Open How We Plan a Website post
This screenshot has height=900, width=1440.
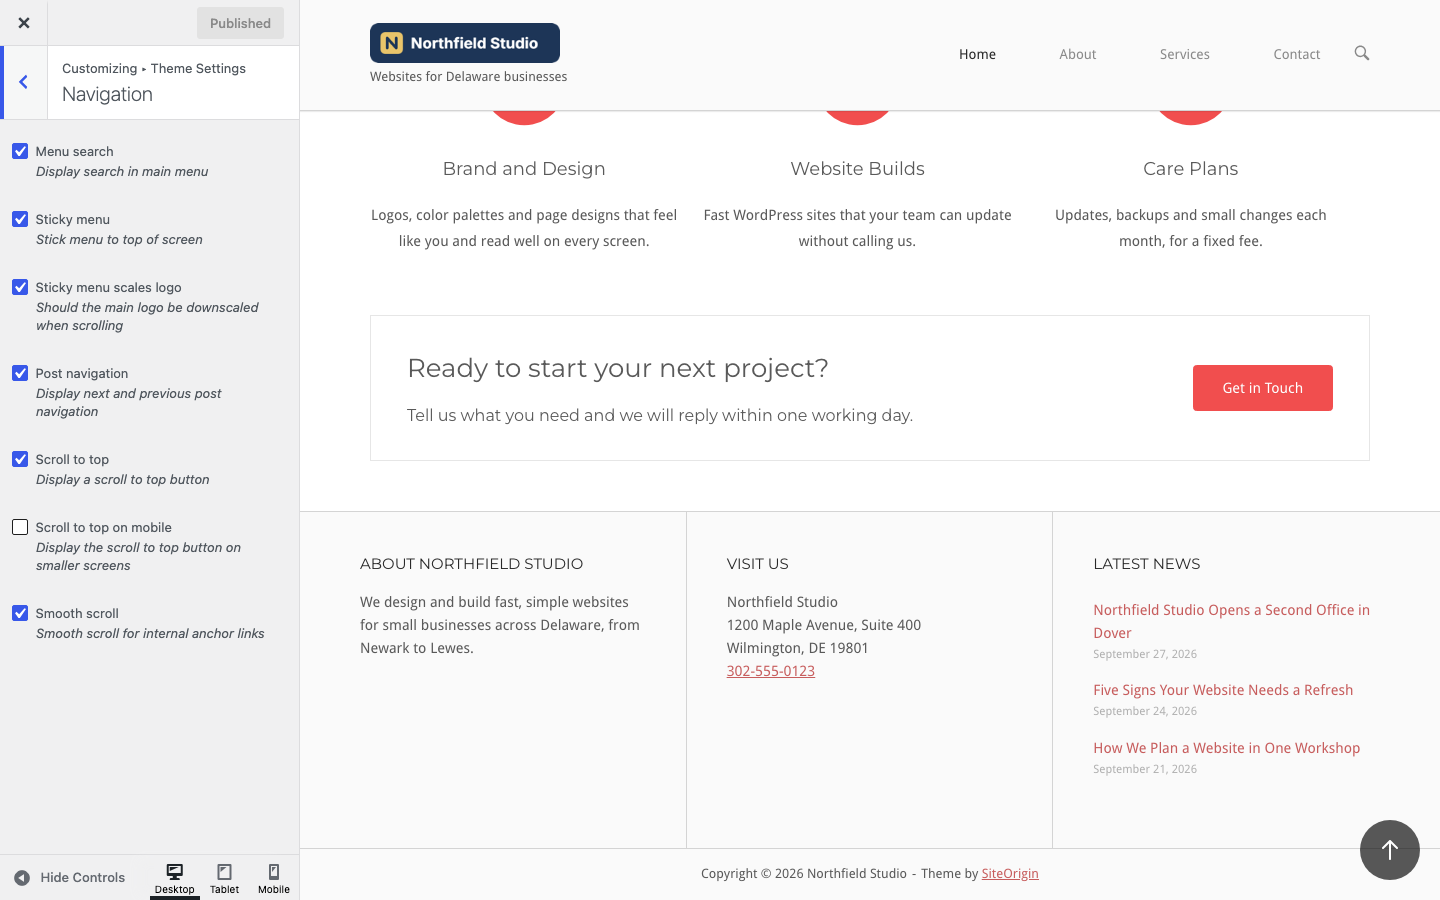click(1227, 748)
